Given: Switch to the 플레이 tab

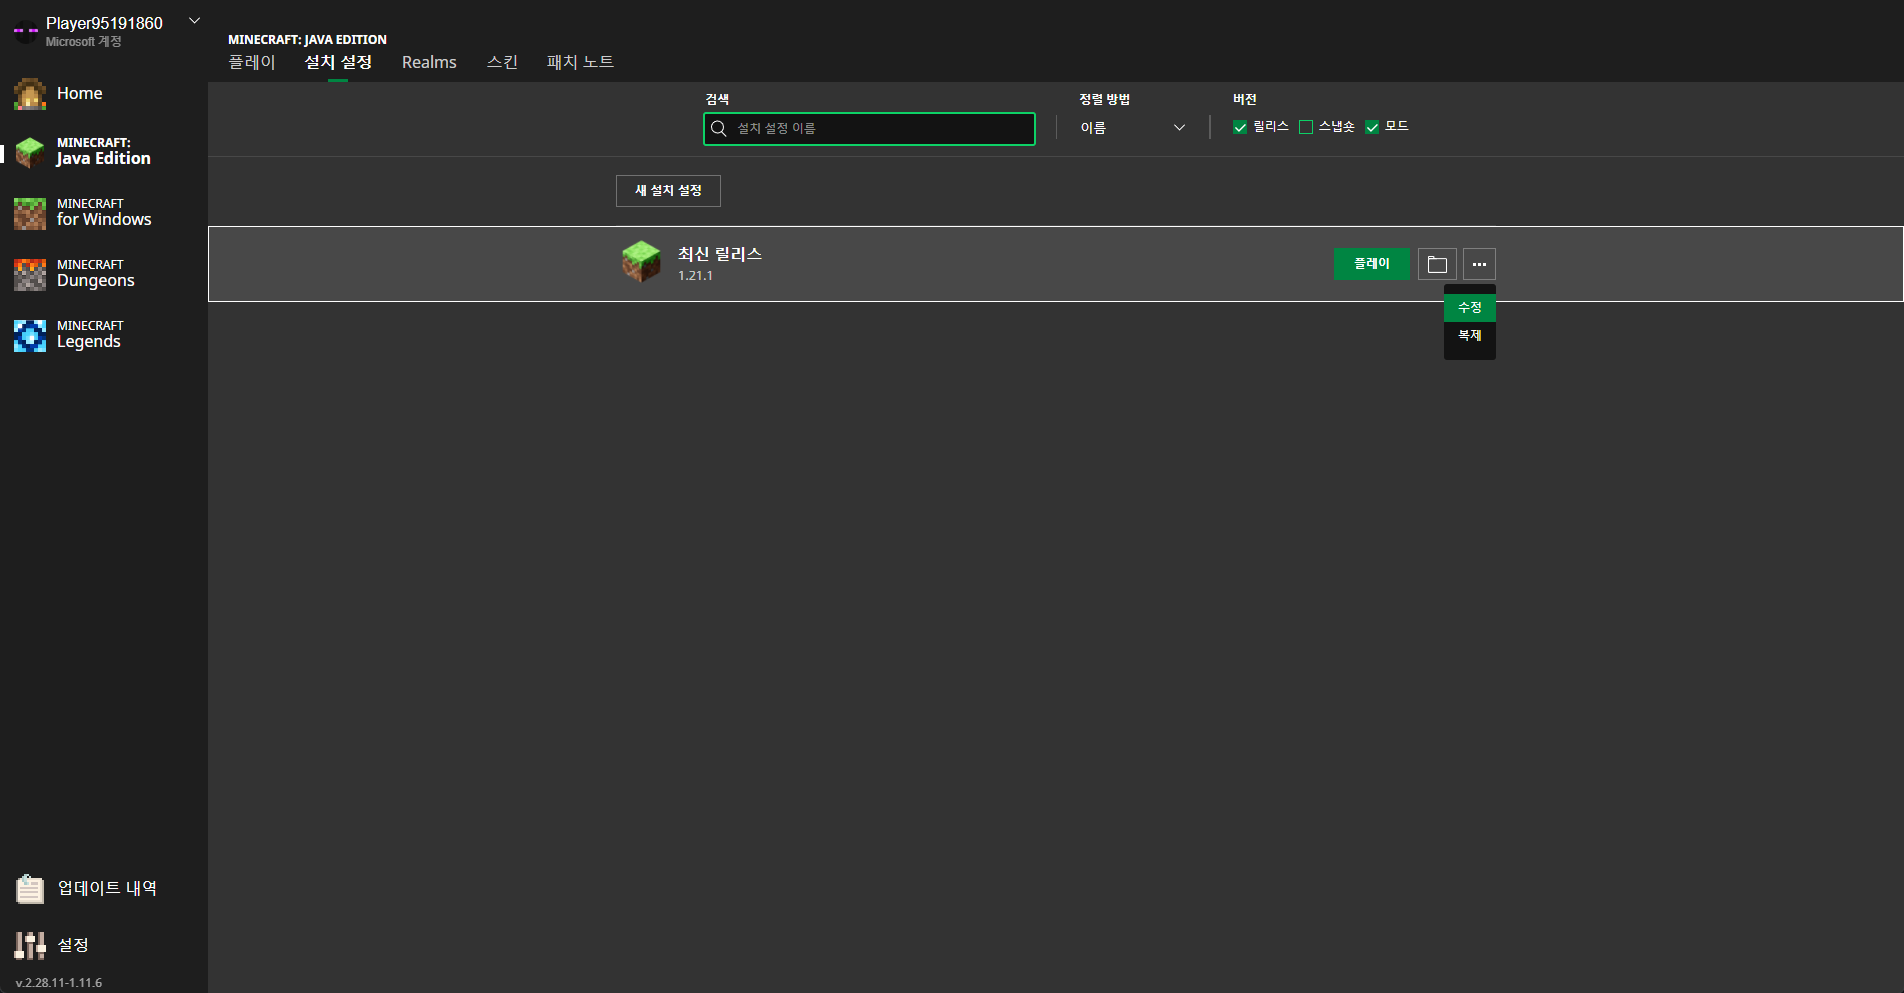Looking at the screenshot, I should [x=252, y=62].
